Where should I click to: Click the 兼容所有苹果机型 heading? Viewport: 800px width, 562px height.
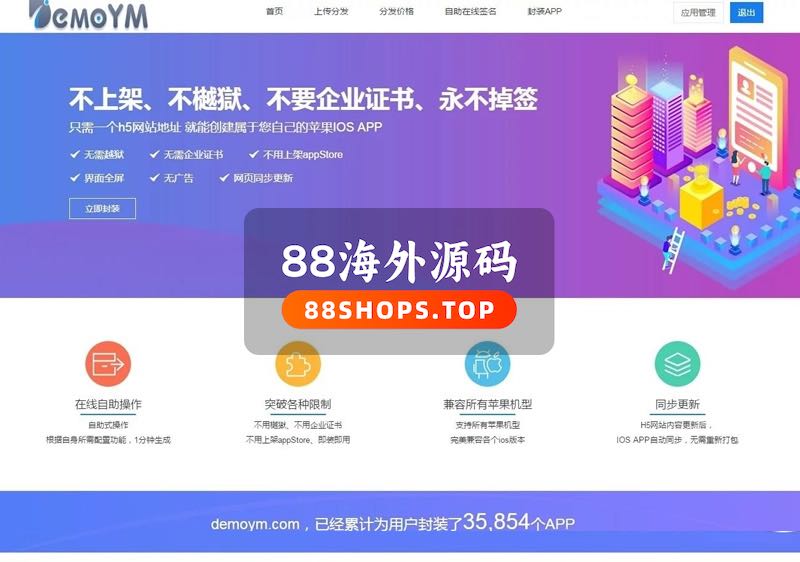point(487,404)
